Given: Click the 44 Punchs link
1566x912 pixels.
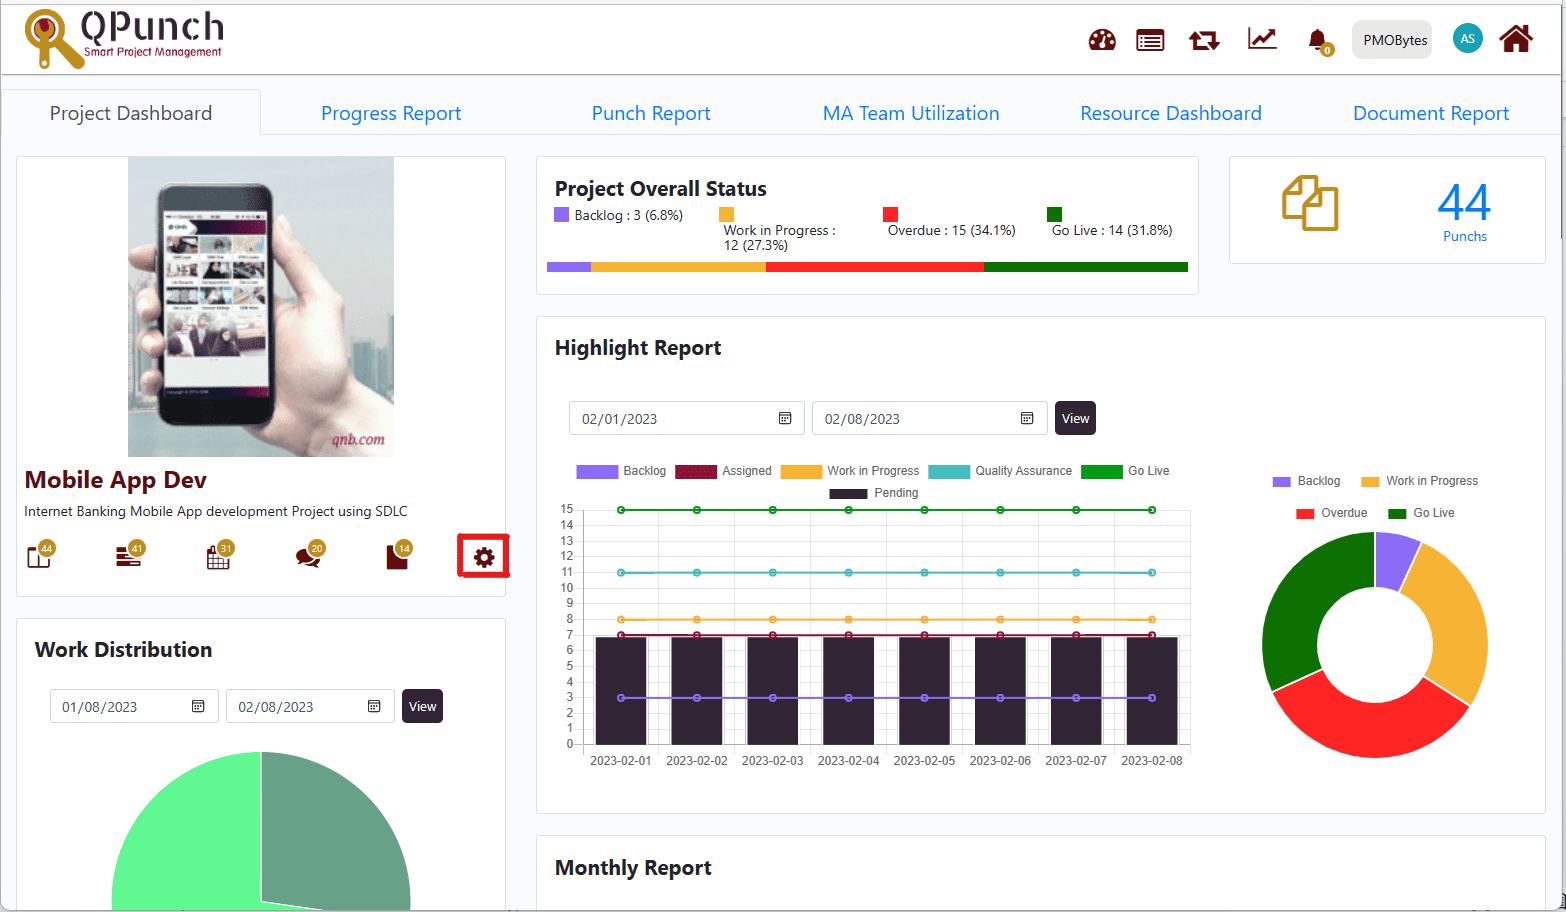Looking at the screenshot, I should coord(1464,211).
